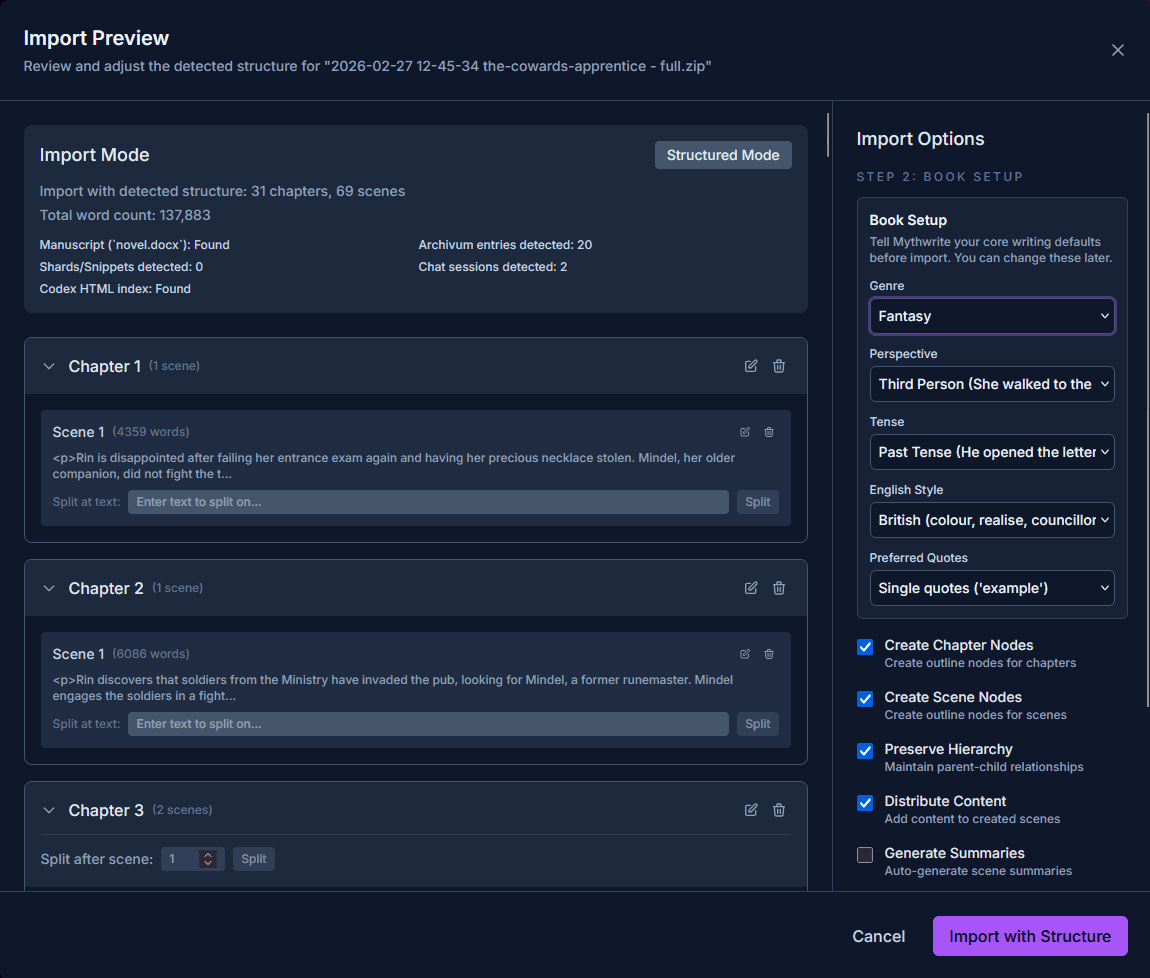Click the Split after scene number stepper
This screenshot has width=1150, height=978.
[208, 858]
